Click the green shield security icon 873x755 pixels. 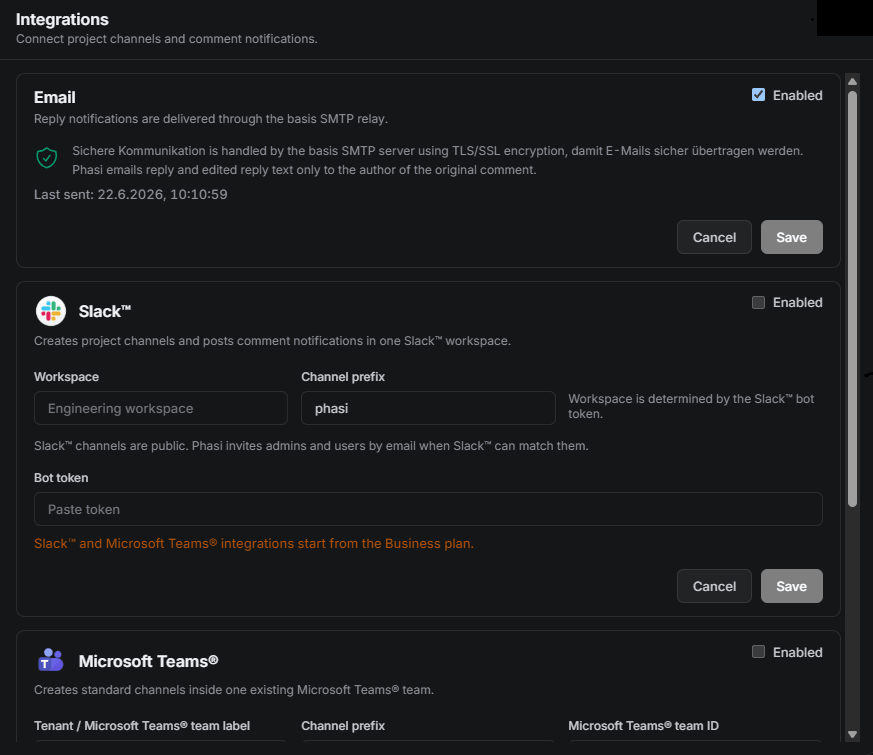coord(47,158)
